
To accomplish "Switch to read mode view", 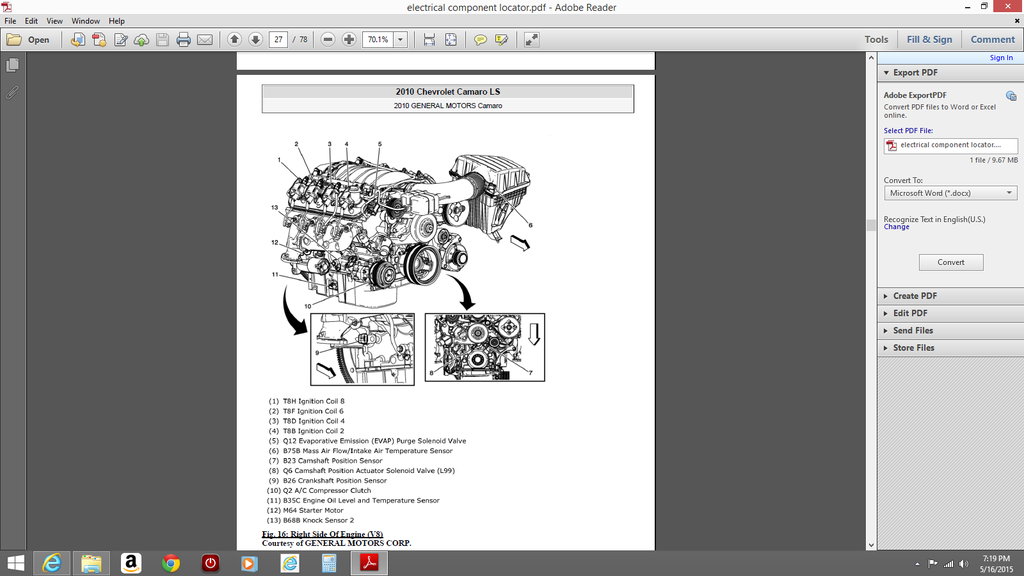I will pyautogui.click(x=531, y=40).
